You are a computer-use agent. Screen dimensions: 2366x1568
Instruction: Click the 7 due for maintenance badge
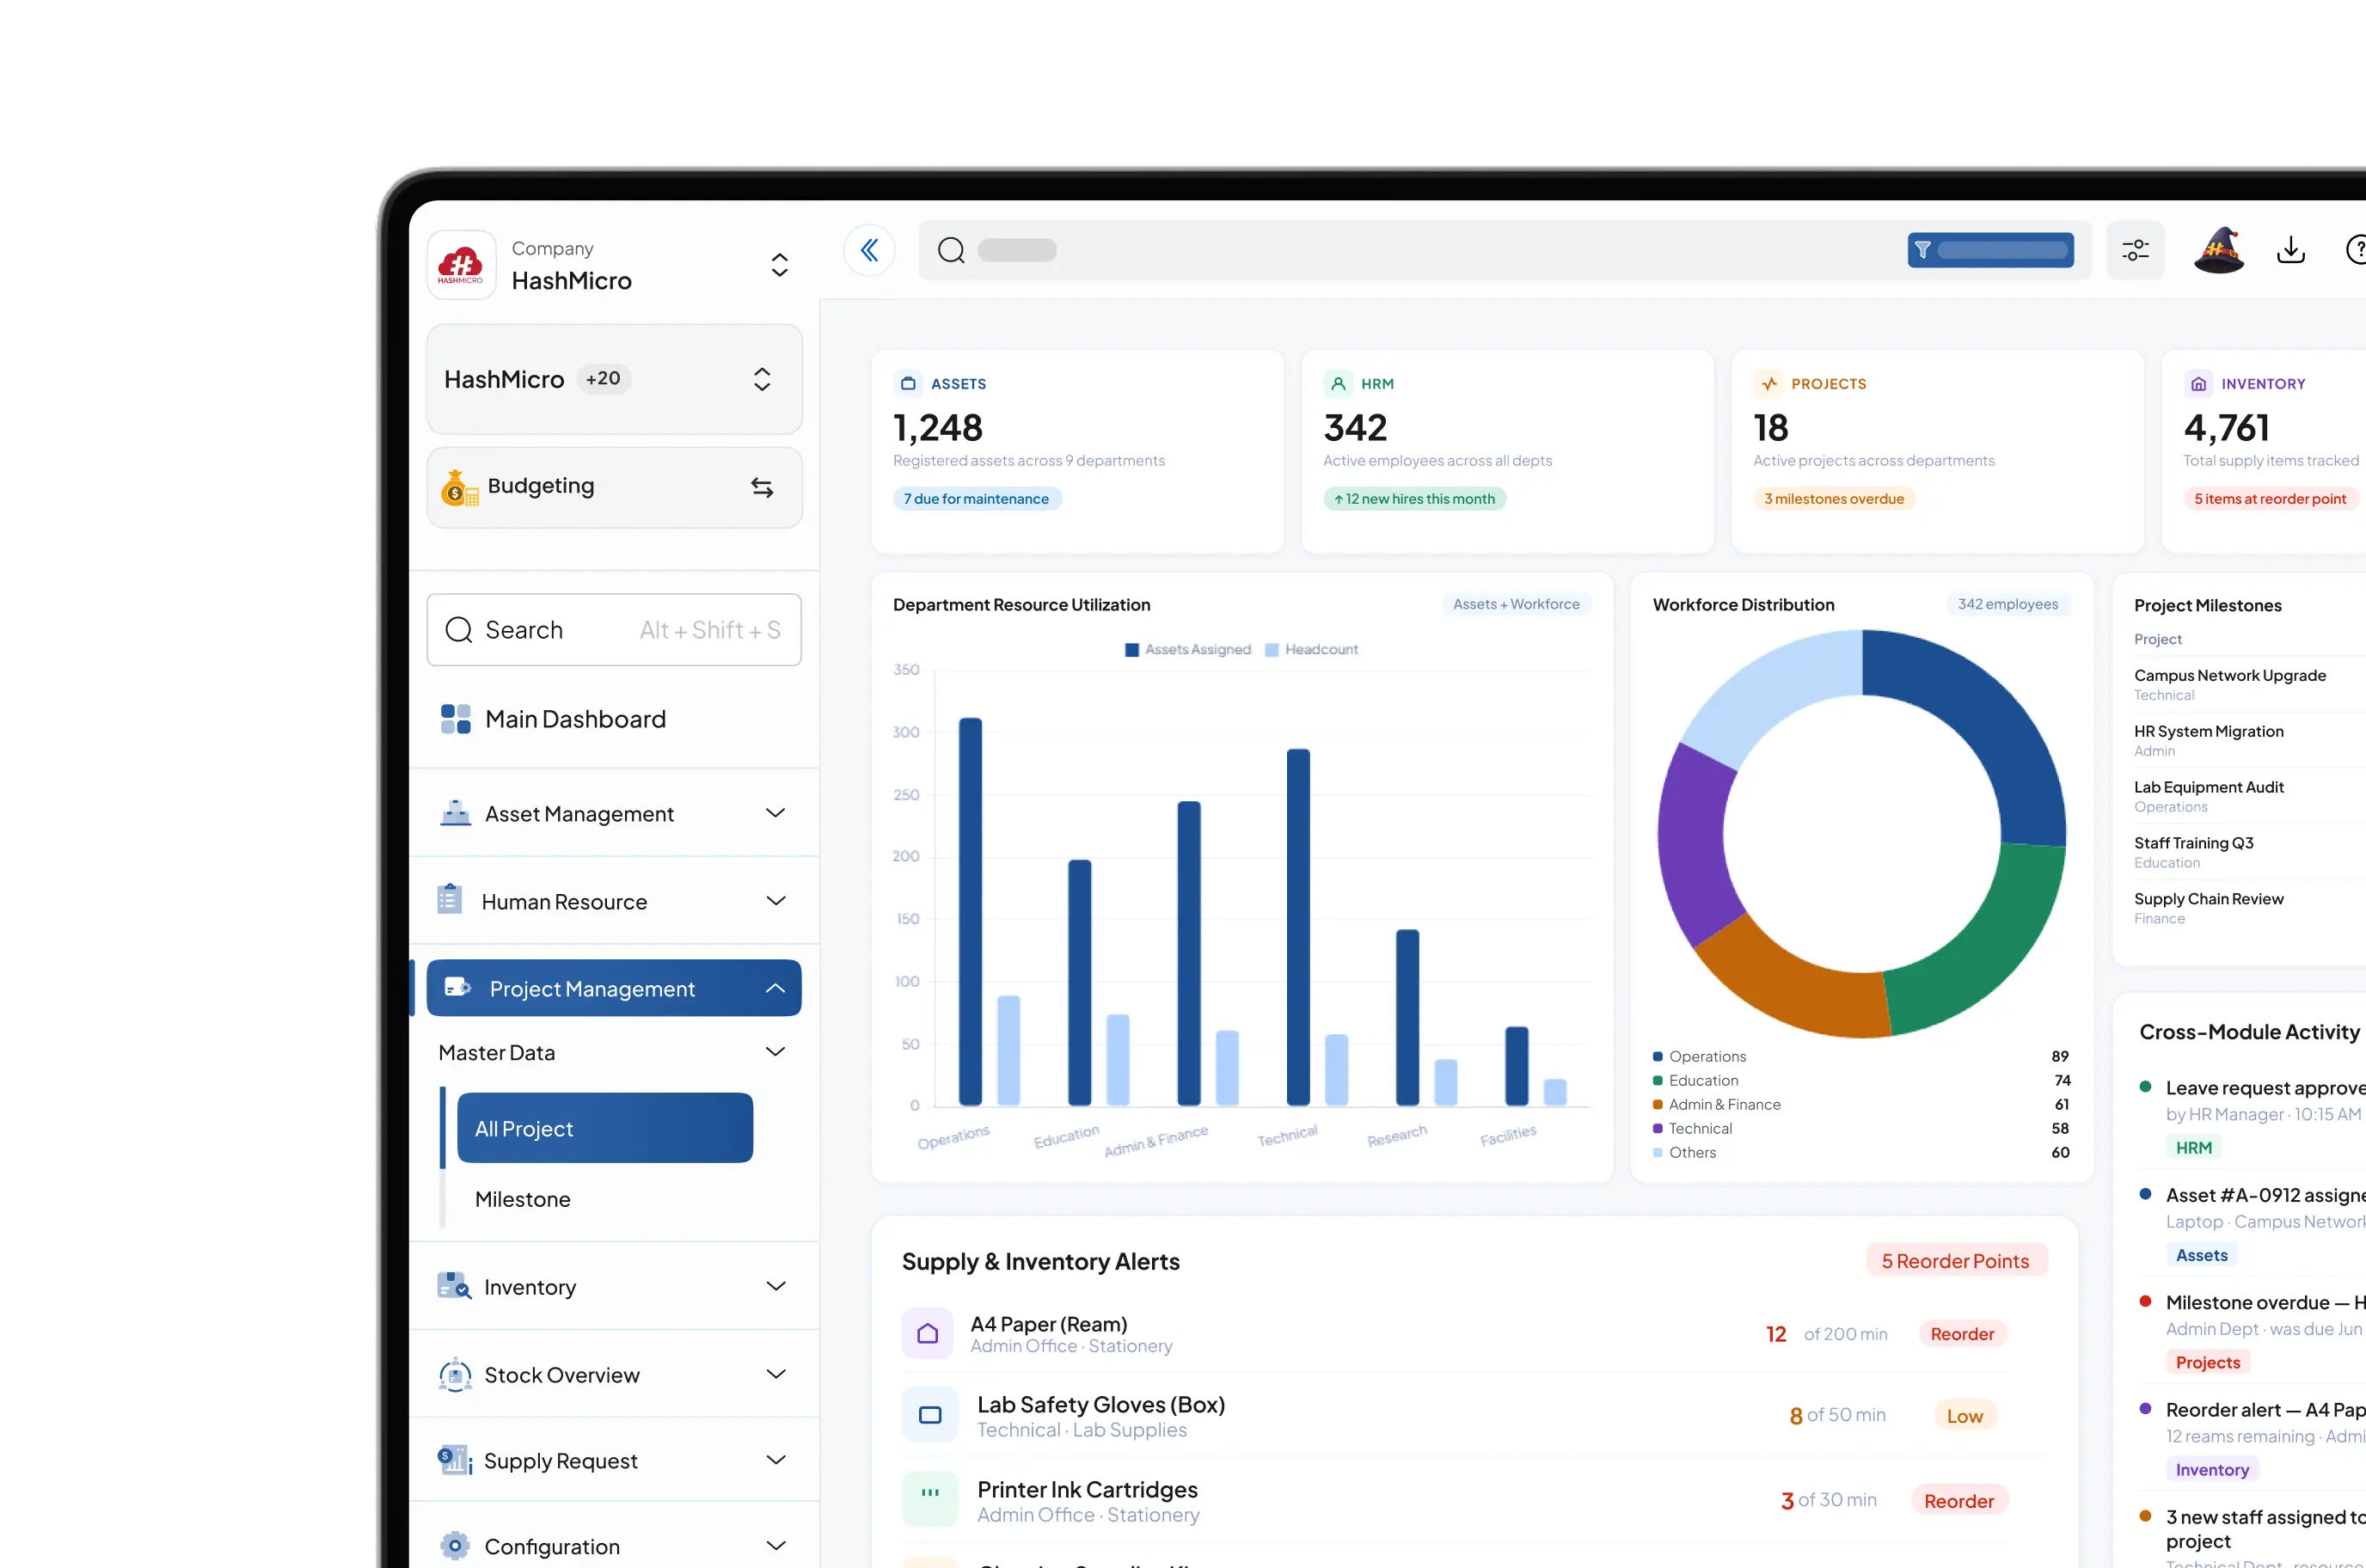click(977, 499)
